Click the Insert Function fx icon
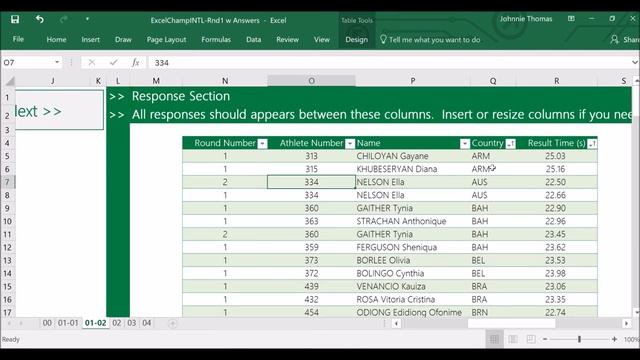Screen dimensions: 640x360 click(136, 62)
